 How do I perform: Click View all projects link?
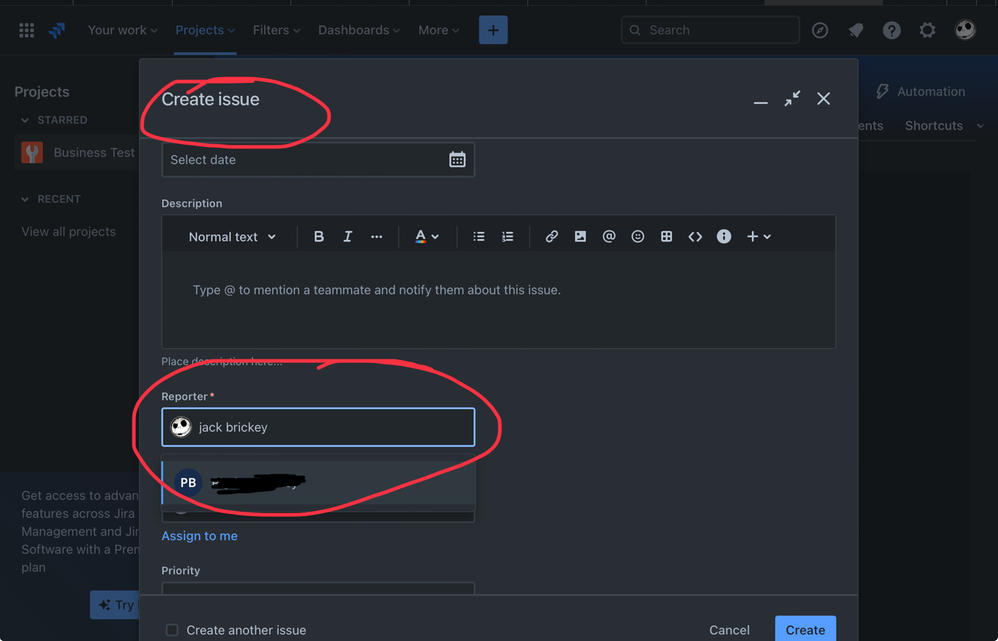coord(69,232)
